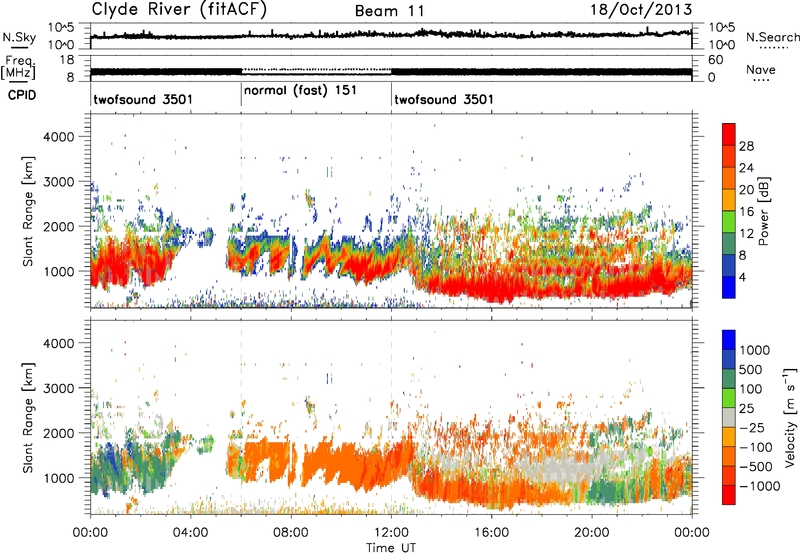Click the '18' frequency axis tick

point(67,60)
